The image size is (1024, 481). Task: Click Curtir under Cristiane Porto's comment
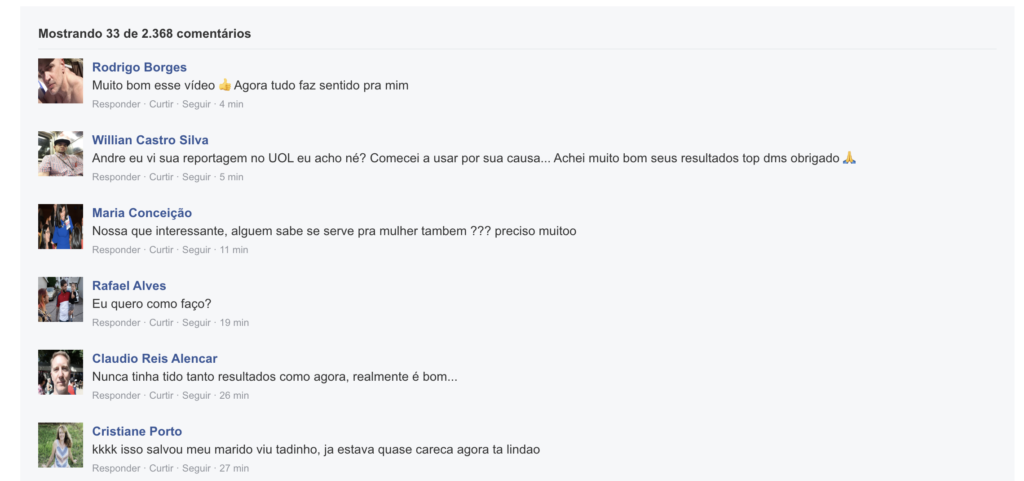pyautogui.click(x=161, y=469)
